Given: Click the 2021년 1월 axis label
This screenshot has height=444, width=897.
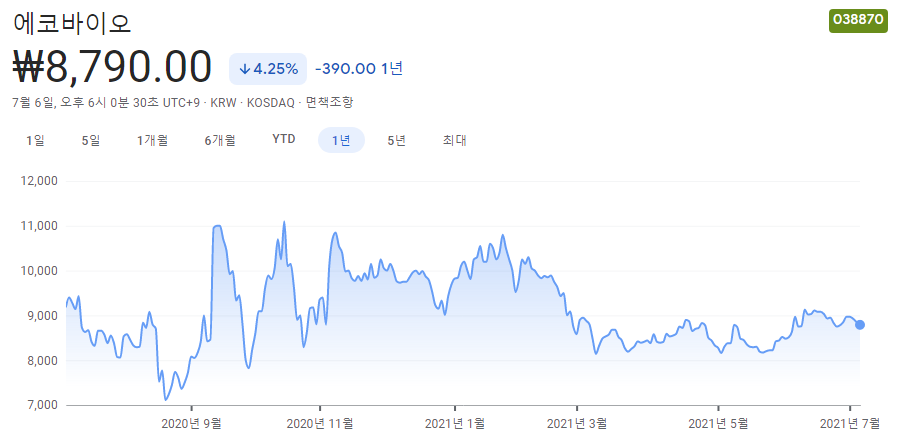Looking at the screenshot, I should tap(455, 424).
